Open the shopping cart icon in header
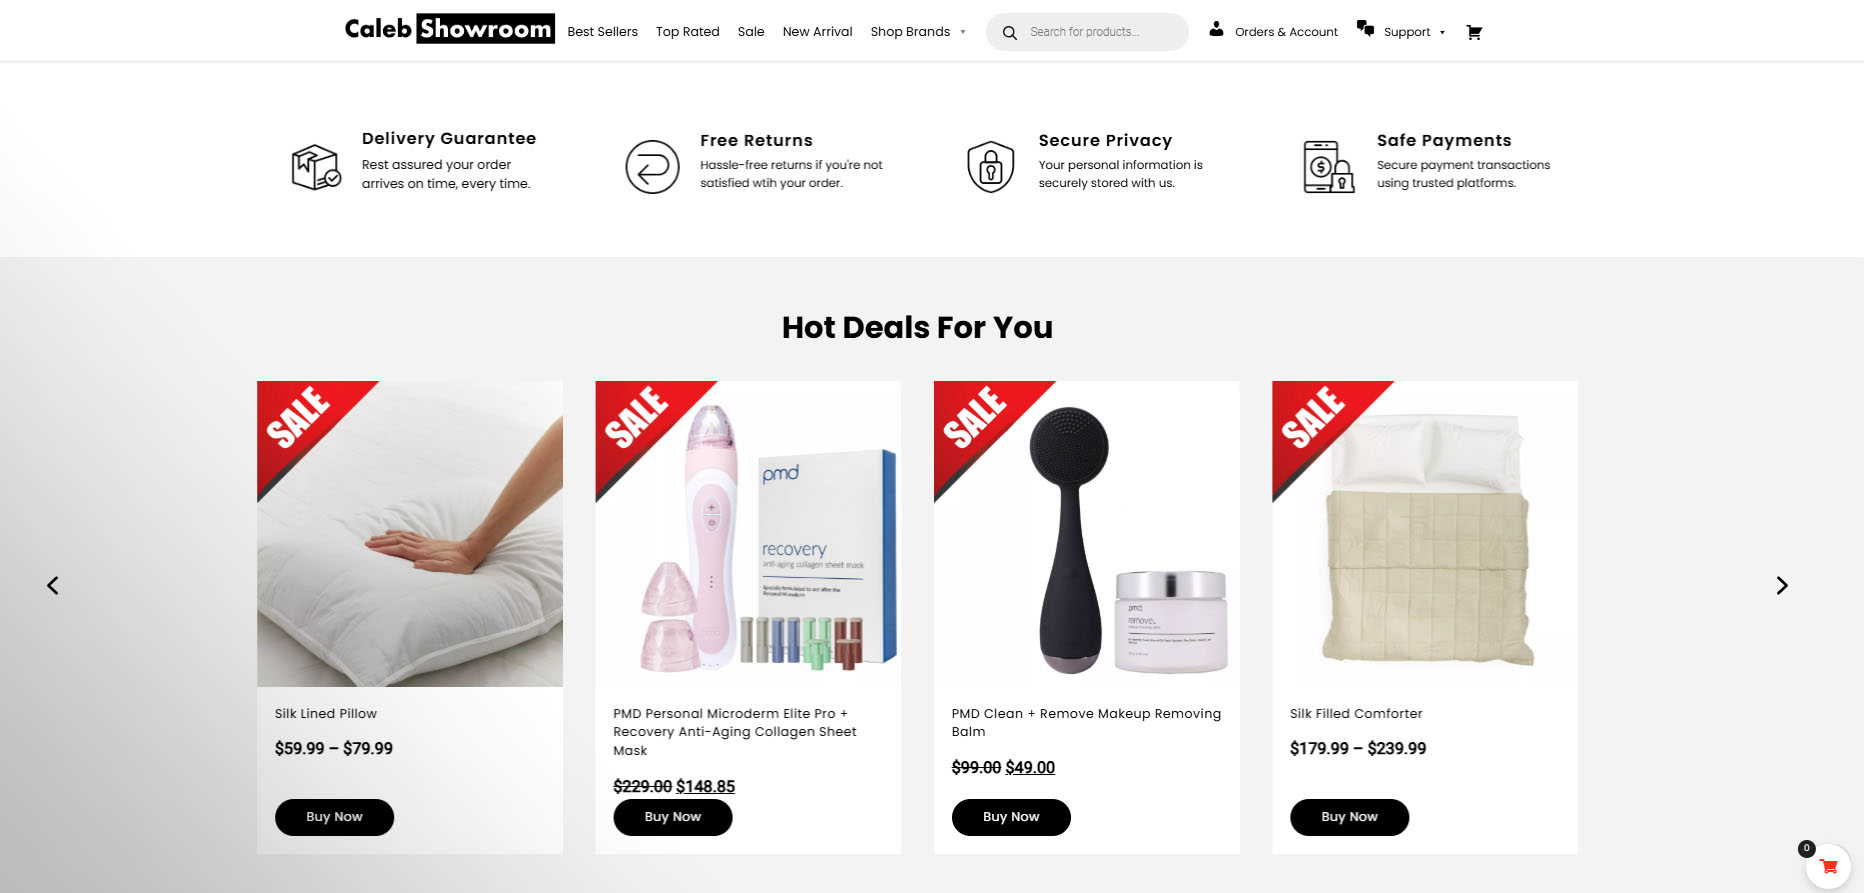 click(1474, 32)
